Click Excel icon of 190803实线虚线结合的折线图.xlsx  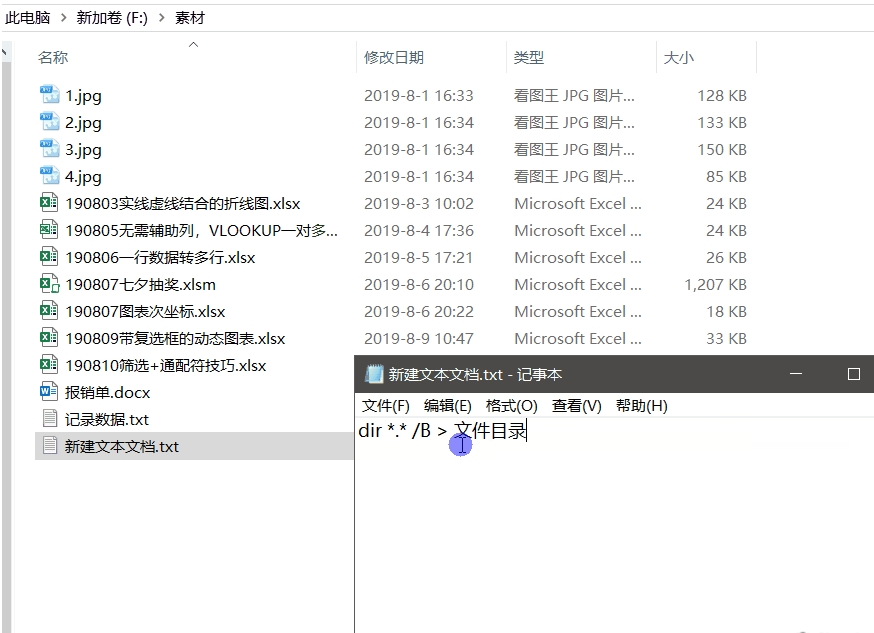pos(49,203)
